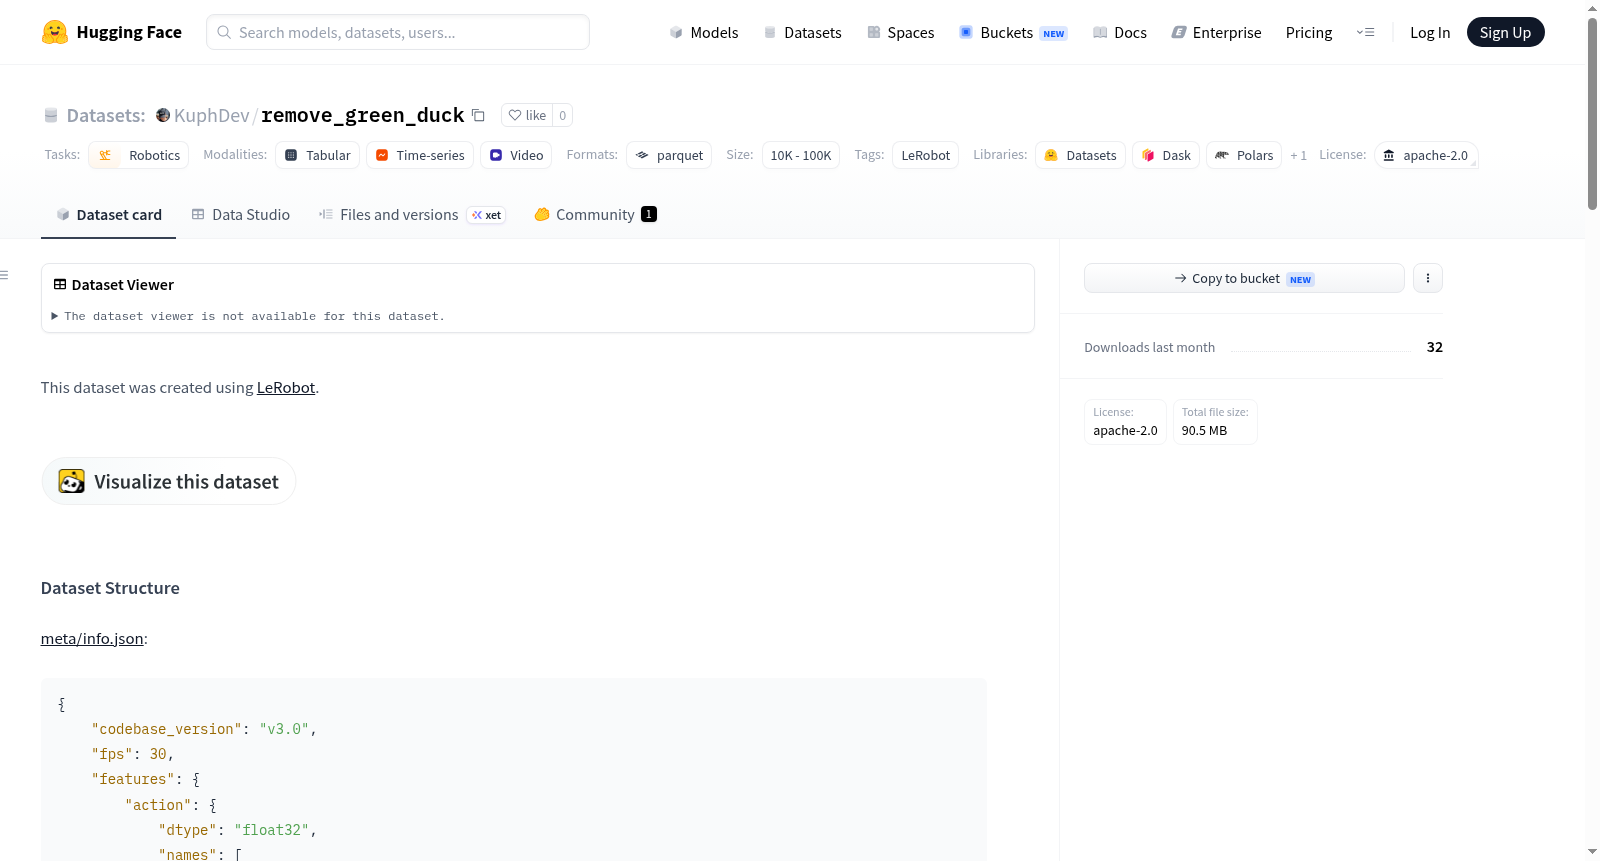Screen dimensions: 1600x861
Task: Open the additional navigation dropdown menu
Action: 1365,32
